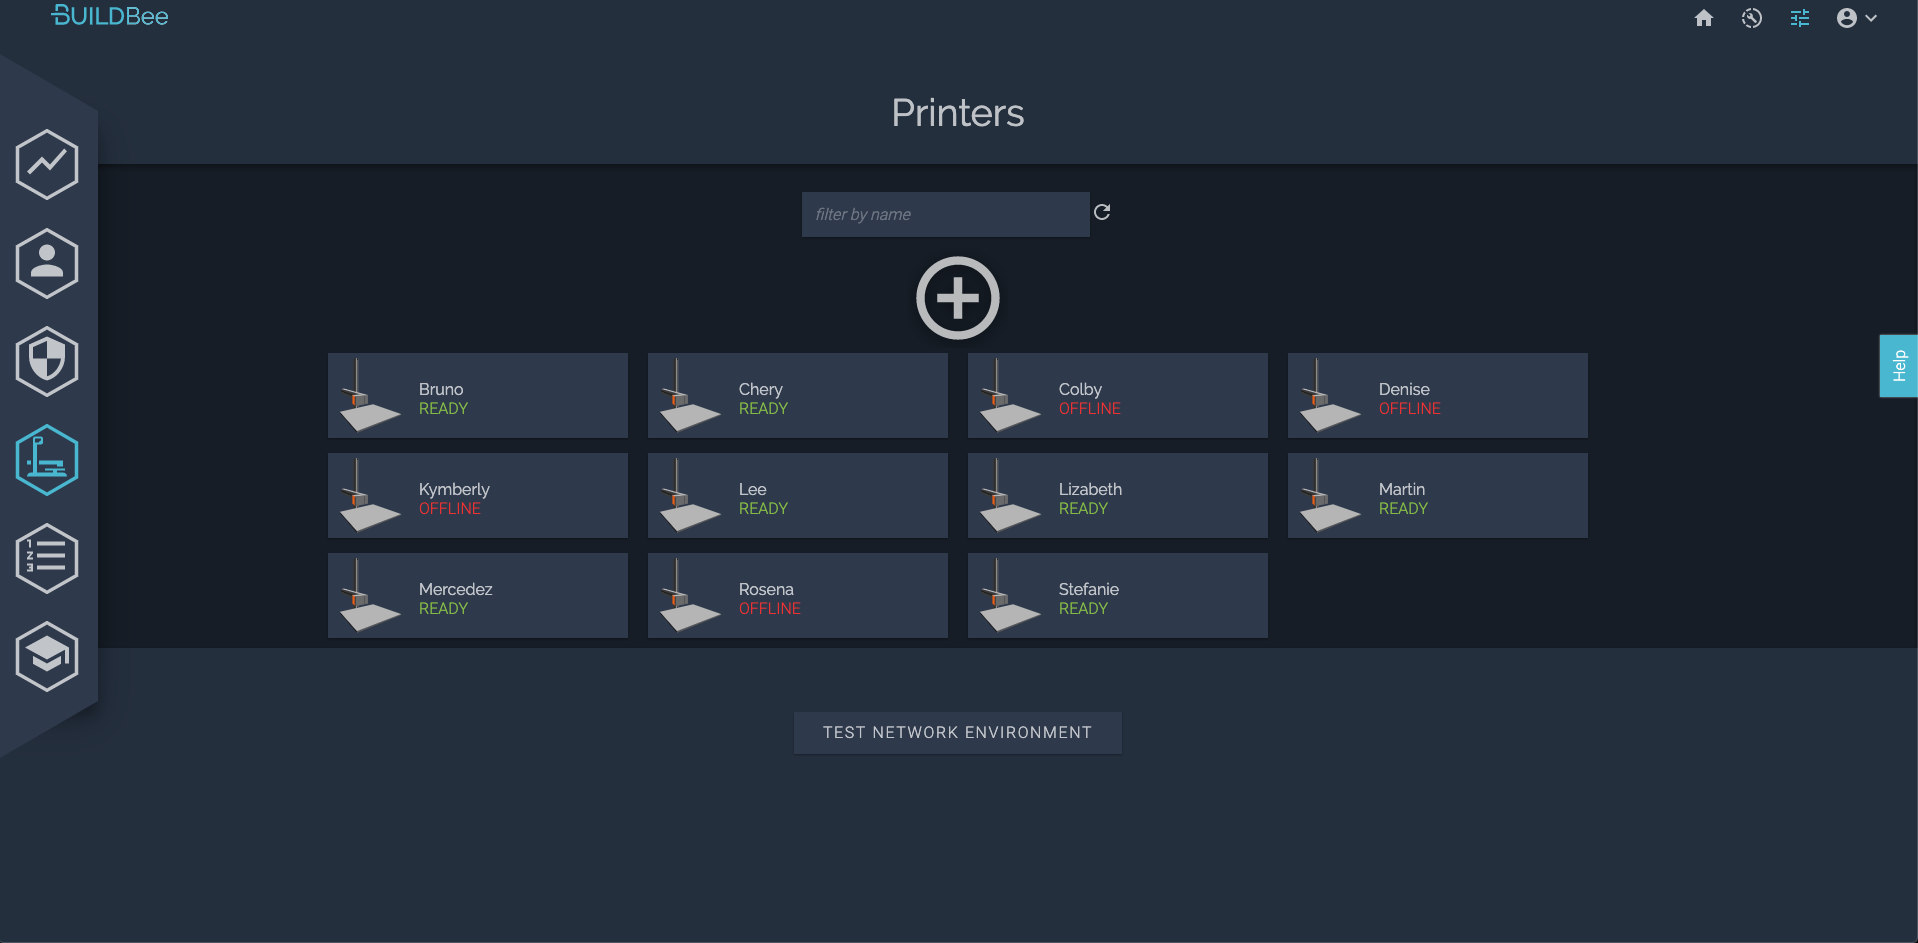Click the READY status under Lizabeth
The image size is (1918, 943).
pos(1083,509)
